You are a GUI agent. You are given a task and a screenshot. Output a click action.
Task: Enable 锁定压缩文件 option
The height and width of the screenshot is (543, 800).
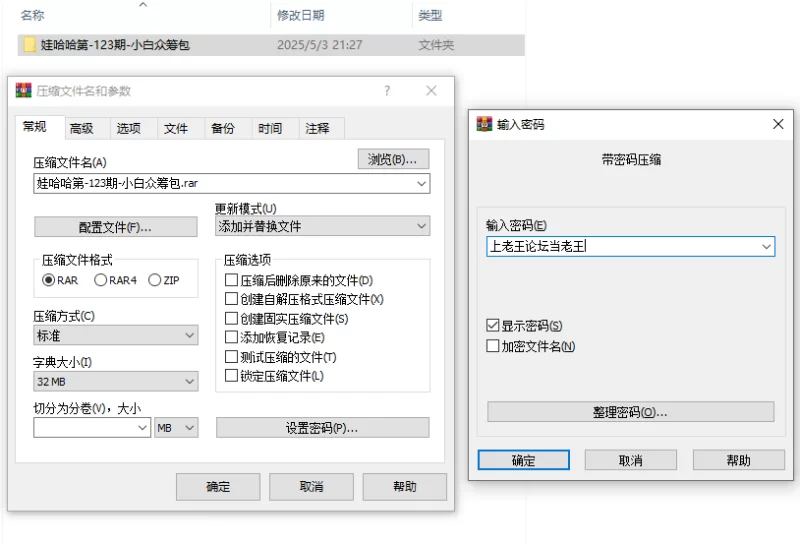[231, 376]
